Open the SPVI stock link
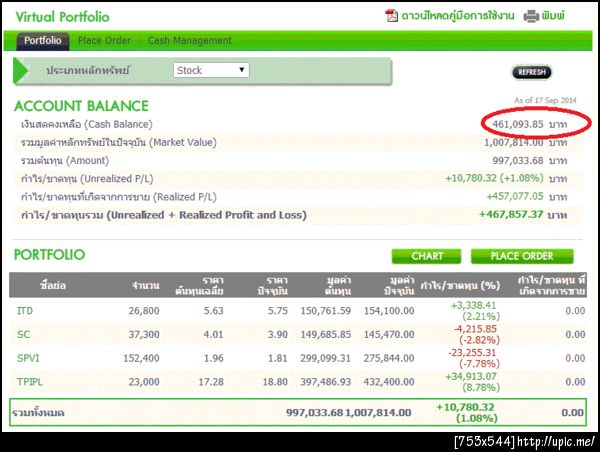600x452 pixels. coord(28,358)
